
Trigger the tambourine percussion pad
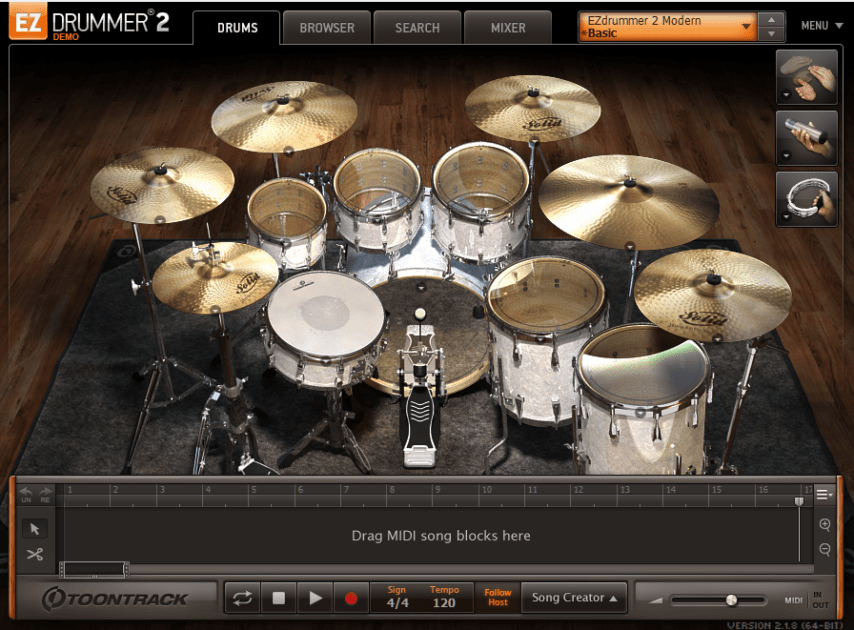coord(806,198)
